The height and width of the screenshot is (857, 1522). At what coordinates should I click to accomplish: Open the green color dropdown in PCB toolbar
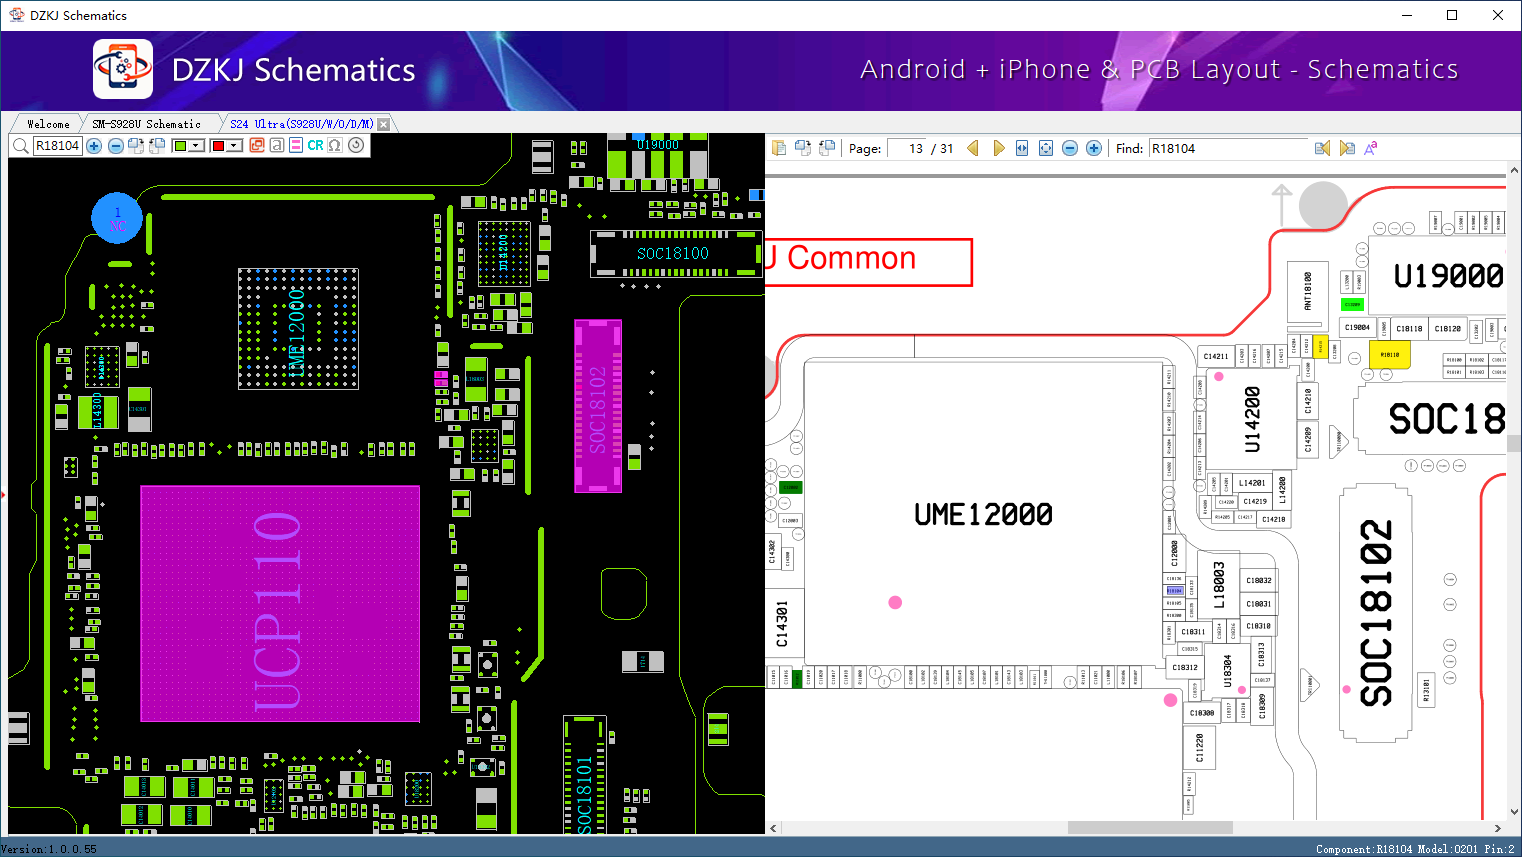pyautogui.click(x=197, y=146)
